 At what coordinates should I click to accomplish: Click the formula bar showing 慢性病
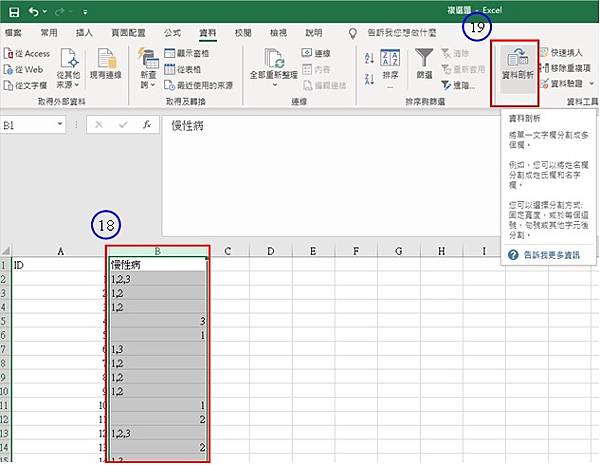click(x=331, y=175)
